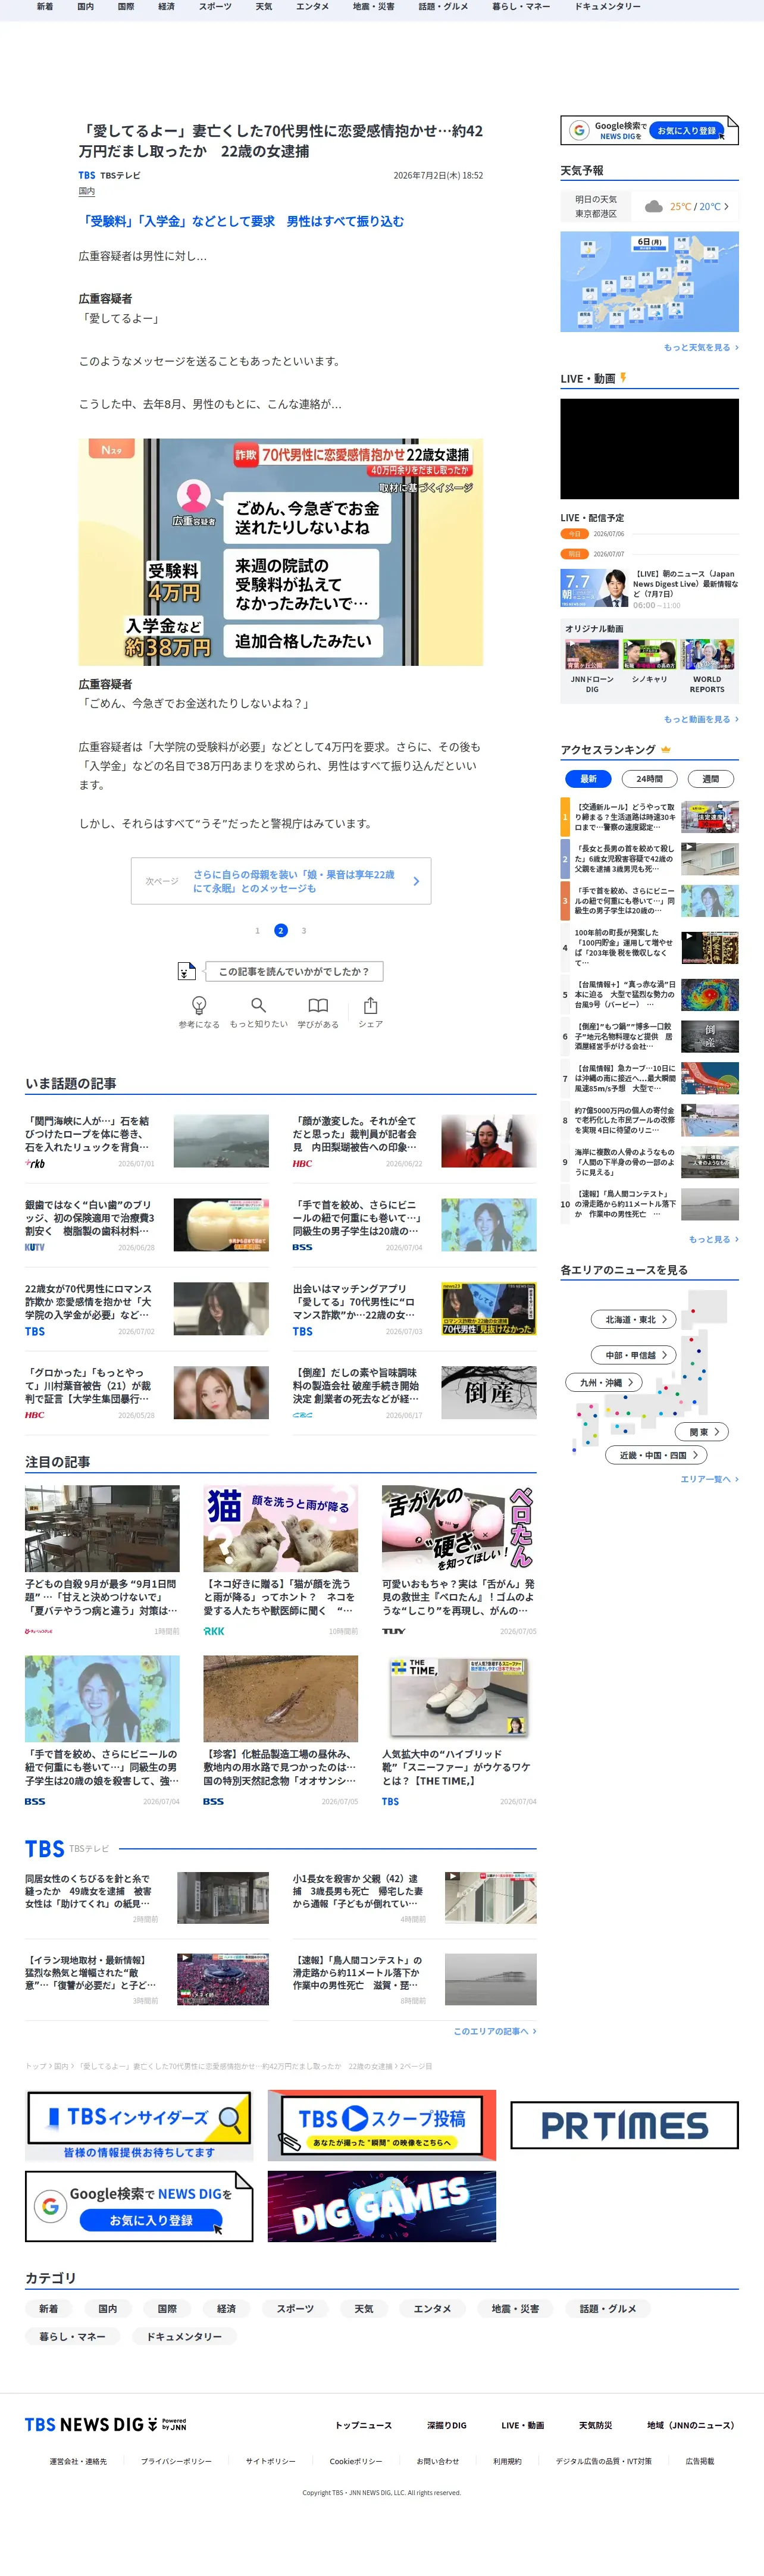
Task: Click the 参考になる lightbulb reaction icon
Action: point(199,1005)
